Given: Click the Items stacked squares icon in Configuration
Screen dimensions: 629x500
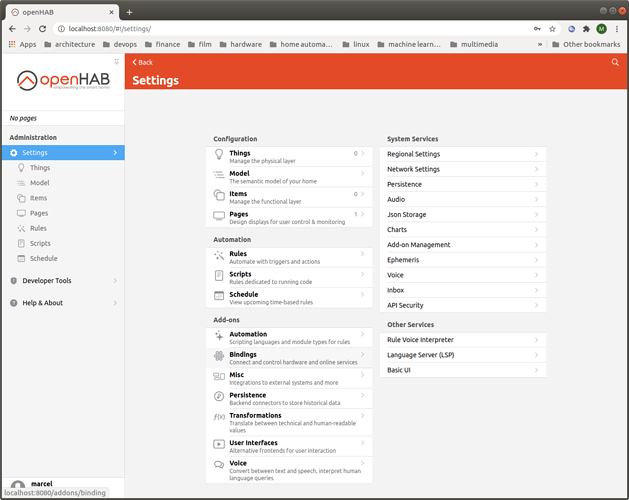Looking at the screenshot, I should (x=219, y=195).
